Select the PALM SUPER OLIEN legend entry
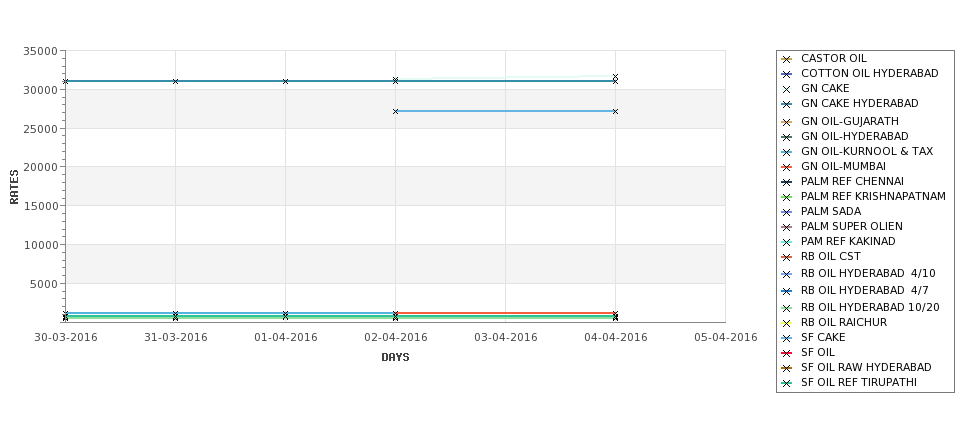This screenshot has height=429, width=975. coord(842,226)
